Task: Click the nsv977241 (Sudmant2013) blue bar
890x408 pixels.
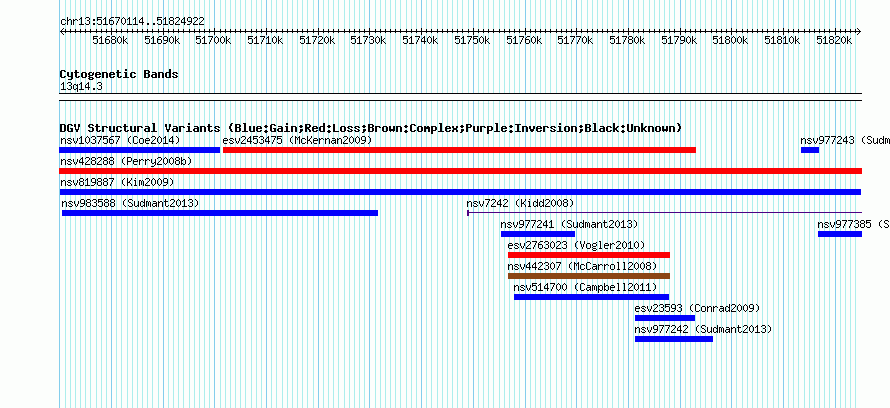Action: click(x=538, y=234)
